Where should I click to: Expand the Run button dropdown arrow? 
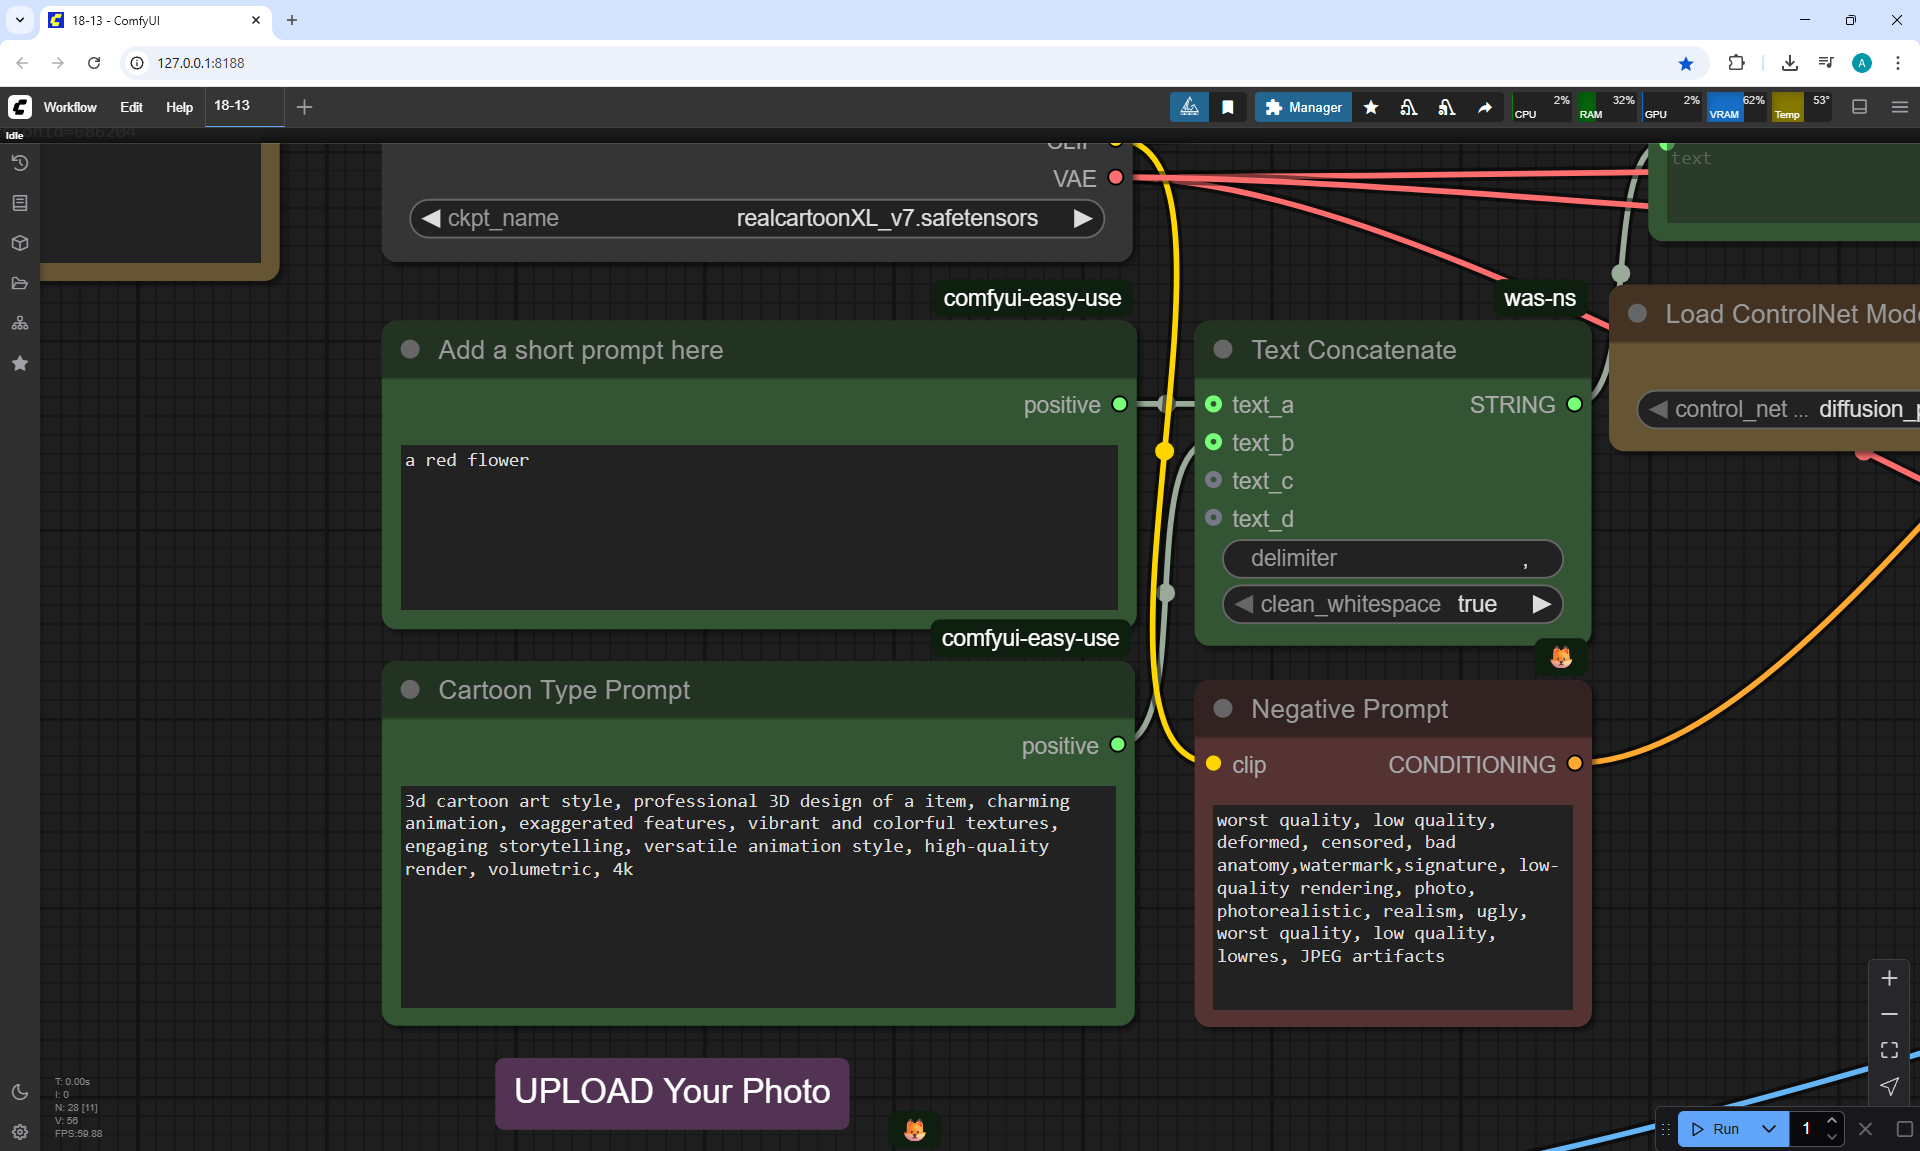click(1768, 1129)
